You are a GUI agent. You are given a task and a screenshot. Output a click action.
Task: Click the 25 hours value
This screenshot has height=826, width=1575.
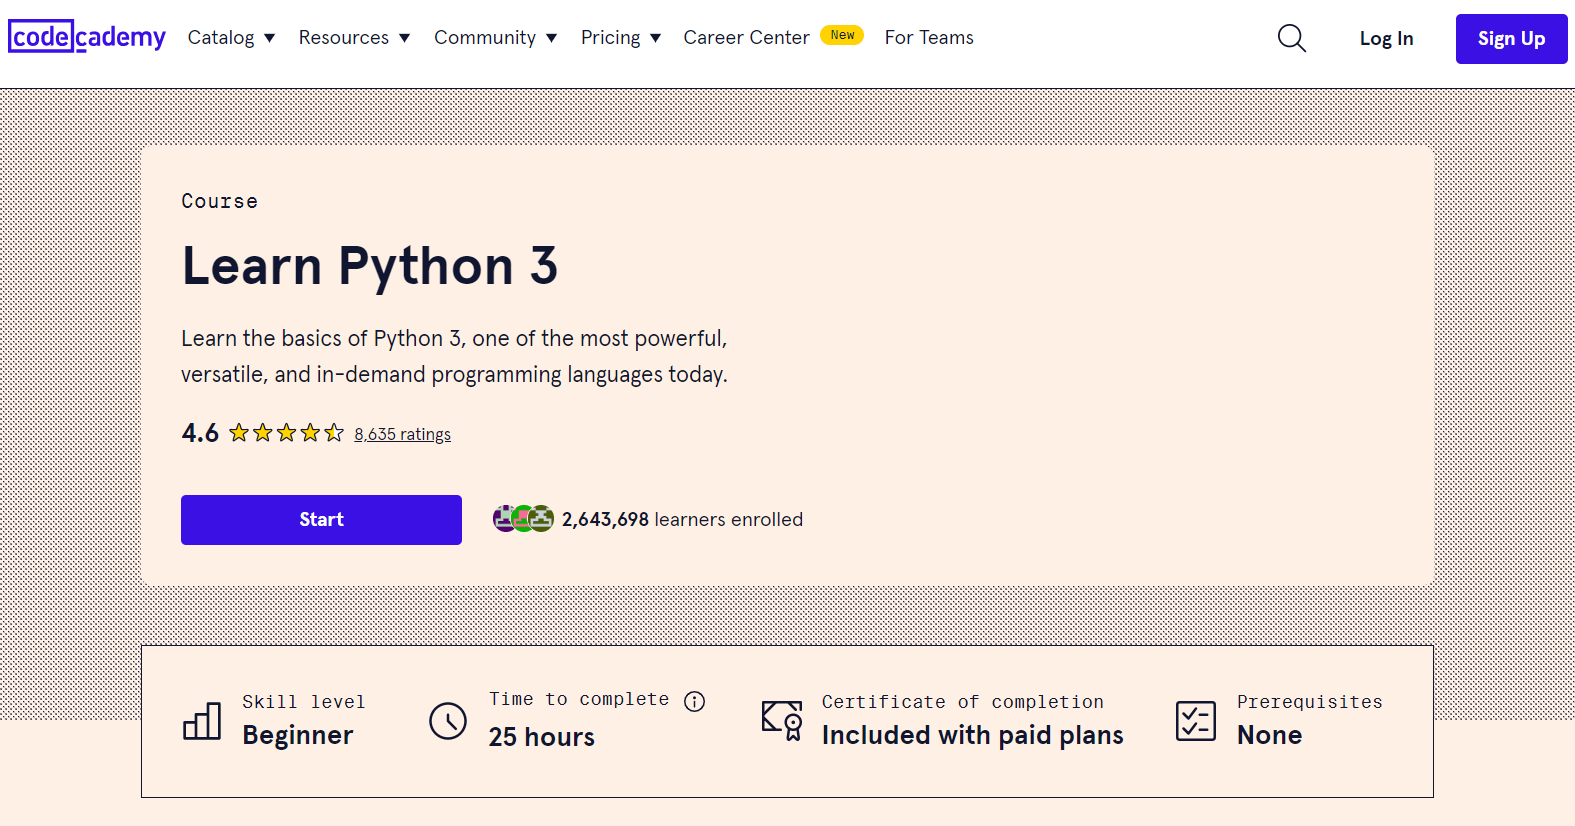tap(542, 737)
